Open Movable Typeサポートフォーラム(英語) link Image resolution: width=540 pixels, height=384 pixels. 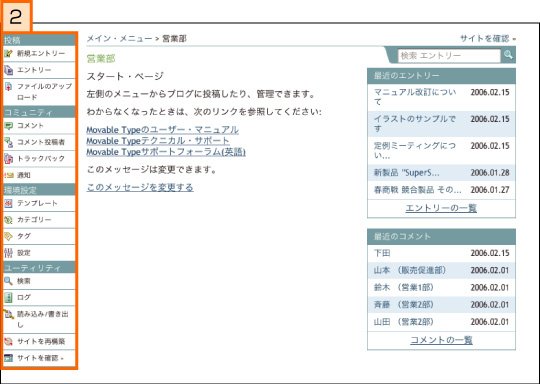(166, 152)
